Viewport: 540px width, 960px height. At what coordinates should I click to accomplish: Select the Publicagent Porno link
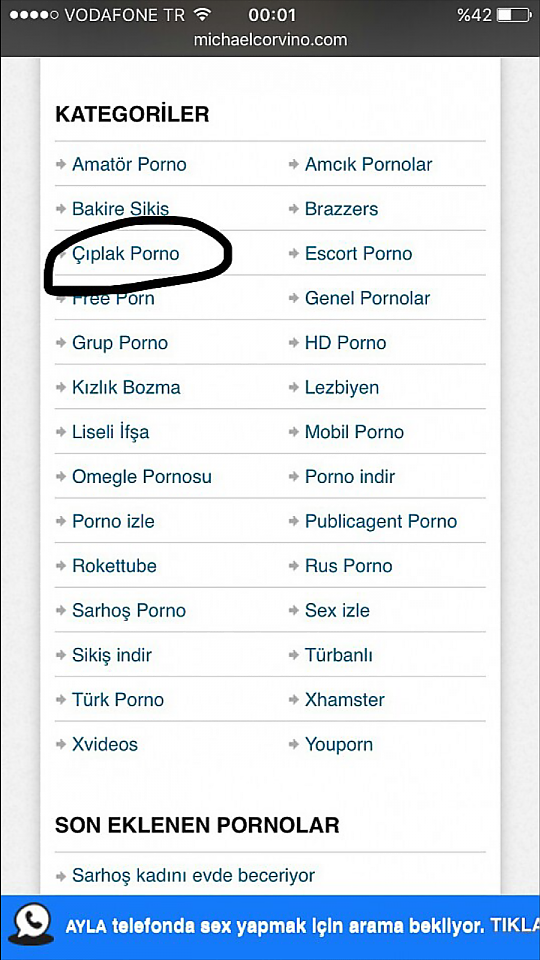pos(381,522)
